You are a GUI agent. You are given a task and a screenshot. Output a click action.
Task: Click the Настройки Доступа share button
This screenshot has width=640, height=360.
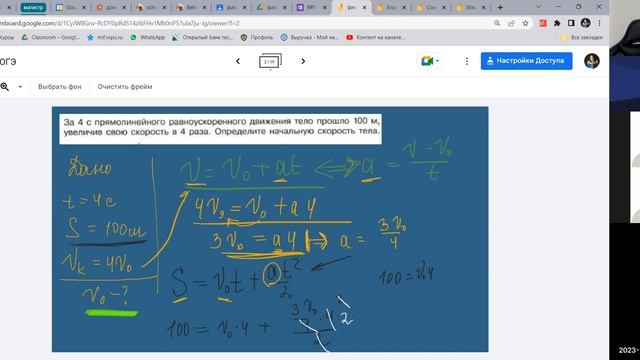point(527,61)
